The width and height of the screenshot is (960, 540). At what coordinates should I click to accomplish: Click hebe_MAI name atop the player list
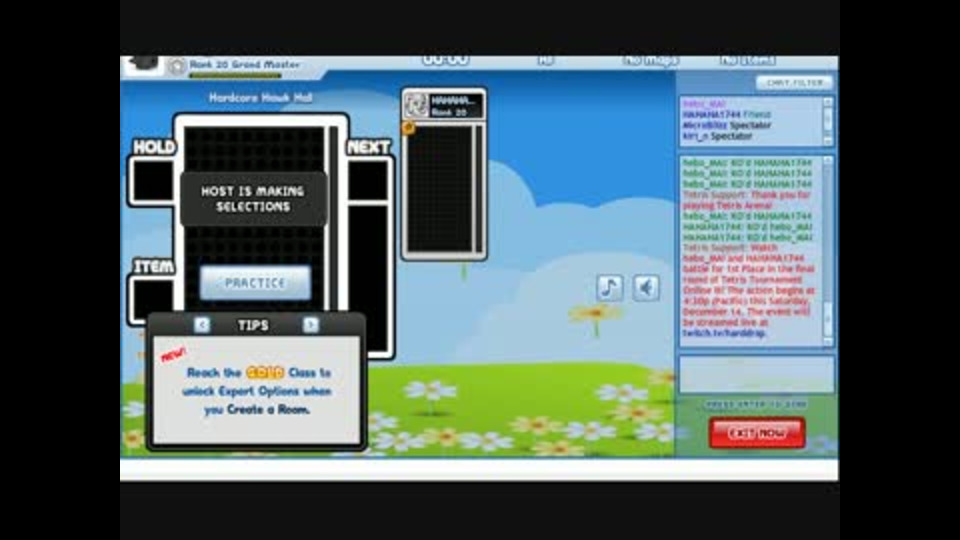704,104
